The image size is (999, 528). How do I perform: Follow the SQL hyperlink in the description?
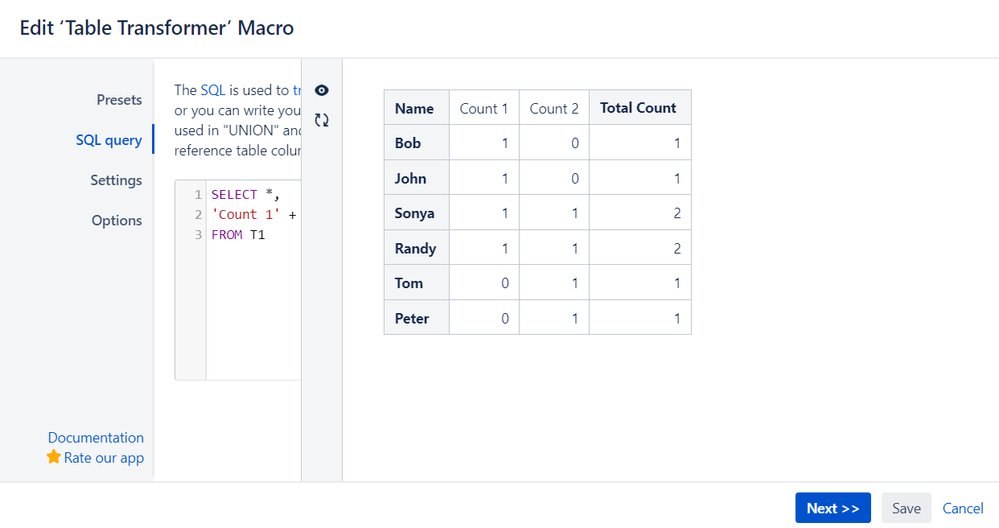click(213, 90)
